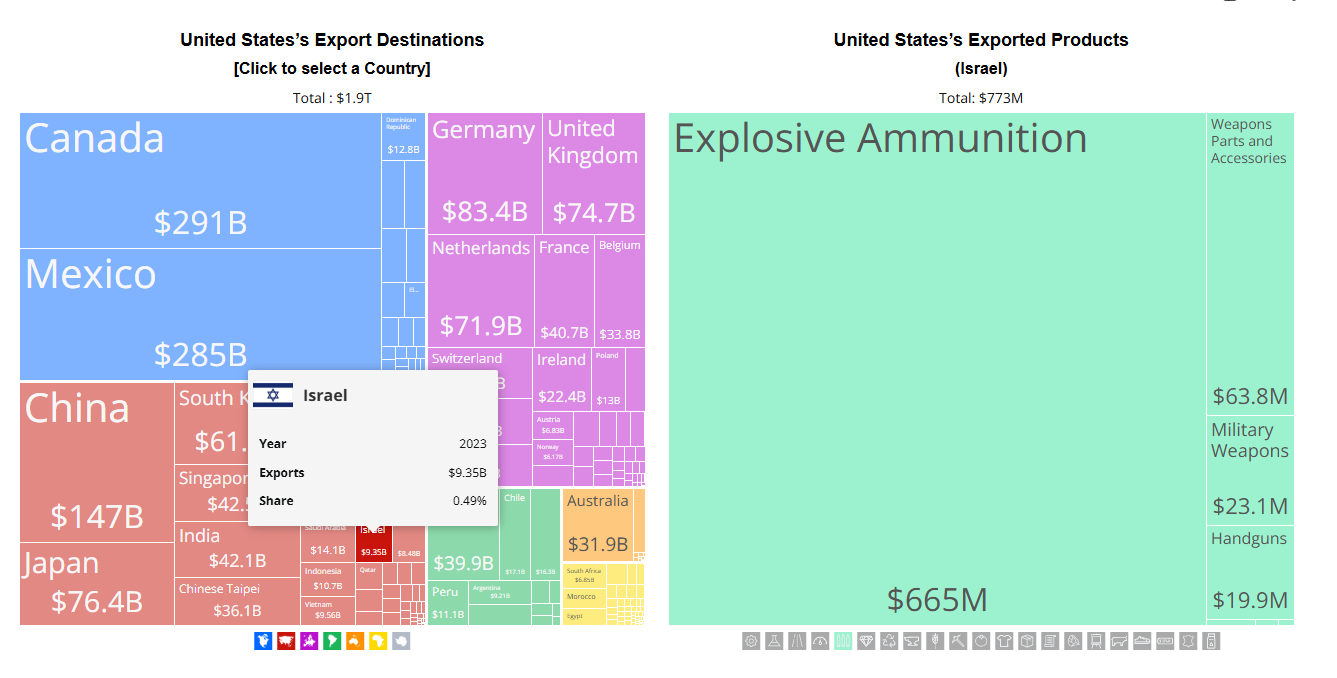Click the yellow Africa continent icon
This screenshot has width=1337, height=678.
pos(378,641)
